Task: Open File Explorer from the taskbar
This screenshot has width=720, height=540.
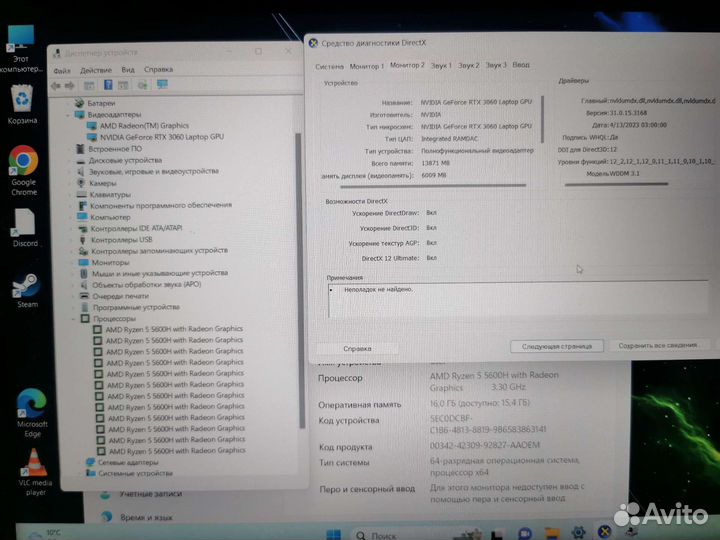Action: coord(552,533)
